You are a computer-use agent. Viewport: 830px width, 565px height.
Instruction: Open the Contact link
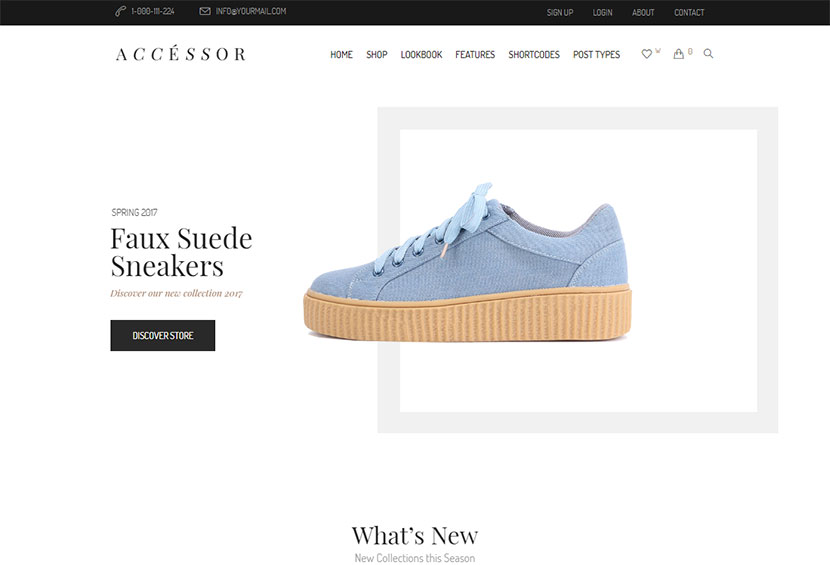pyautogui.click(x=689, y=12)
